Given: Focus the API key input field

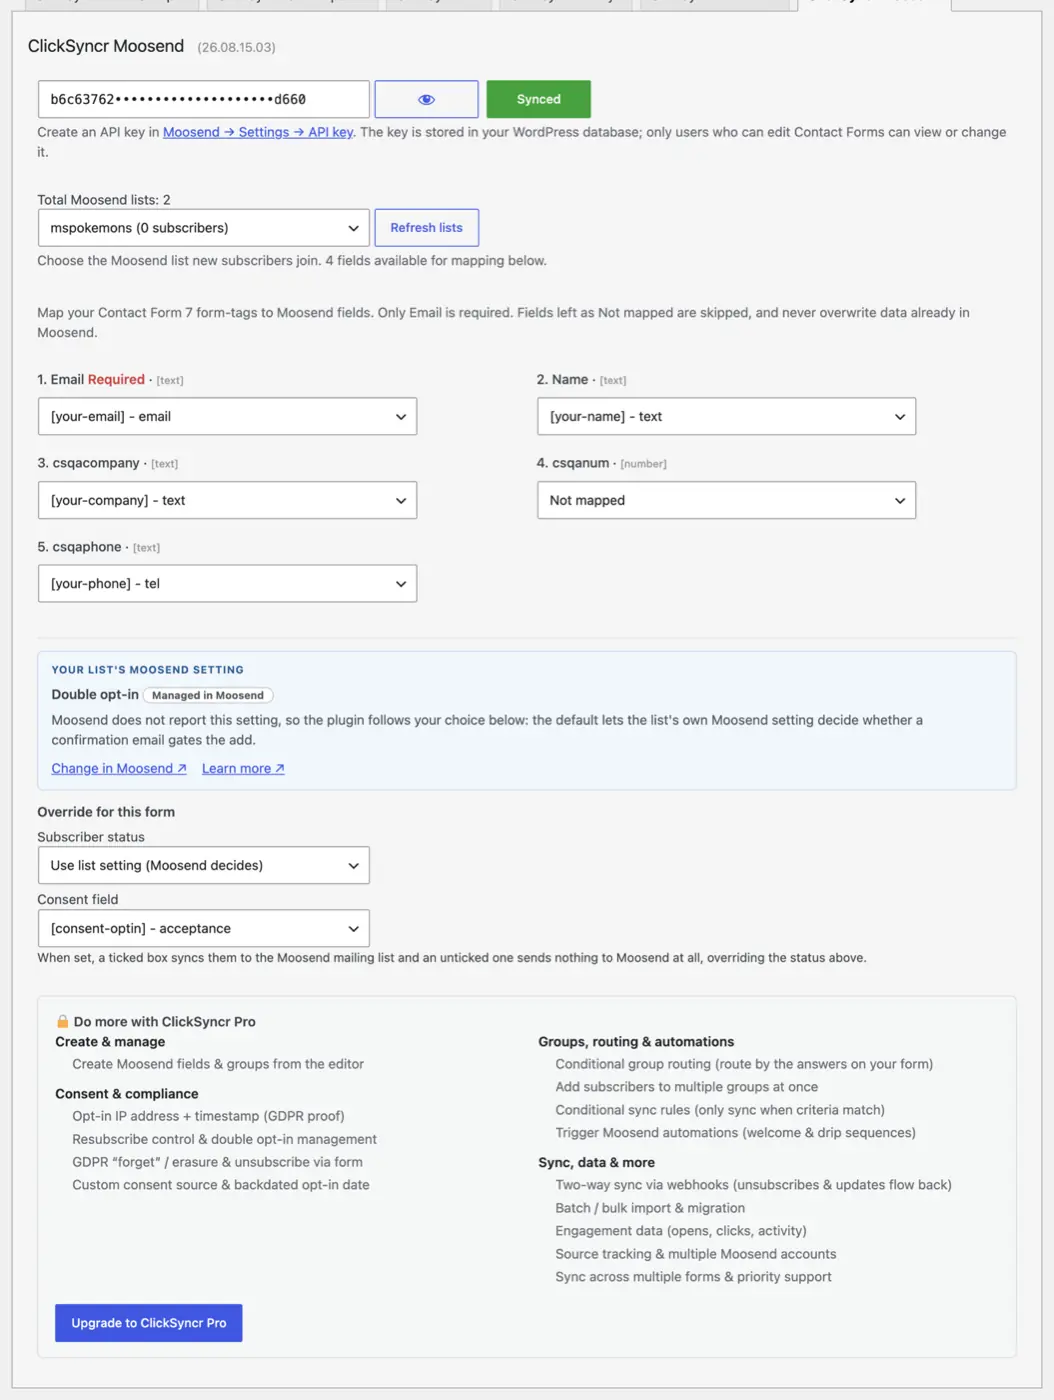Looking at the screenshot, I should (x=203, y=99).
